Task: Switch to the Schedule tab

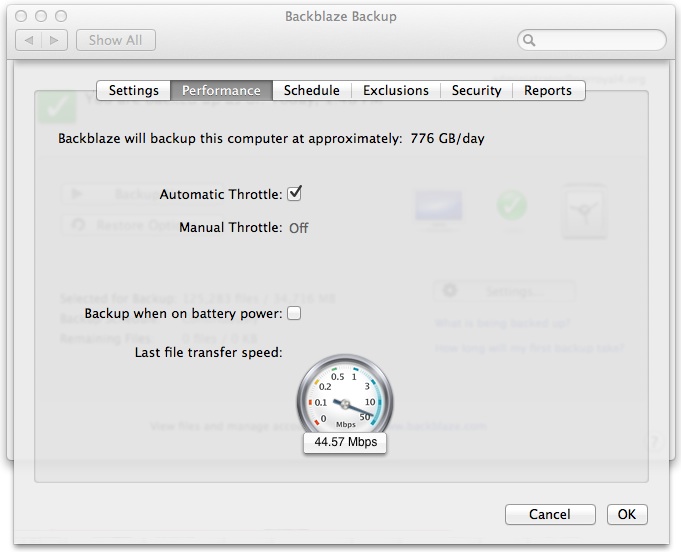Action: (x=312, y=90)
